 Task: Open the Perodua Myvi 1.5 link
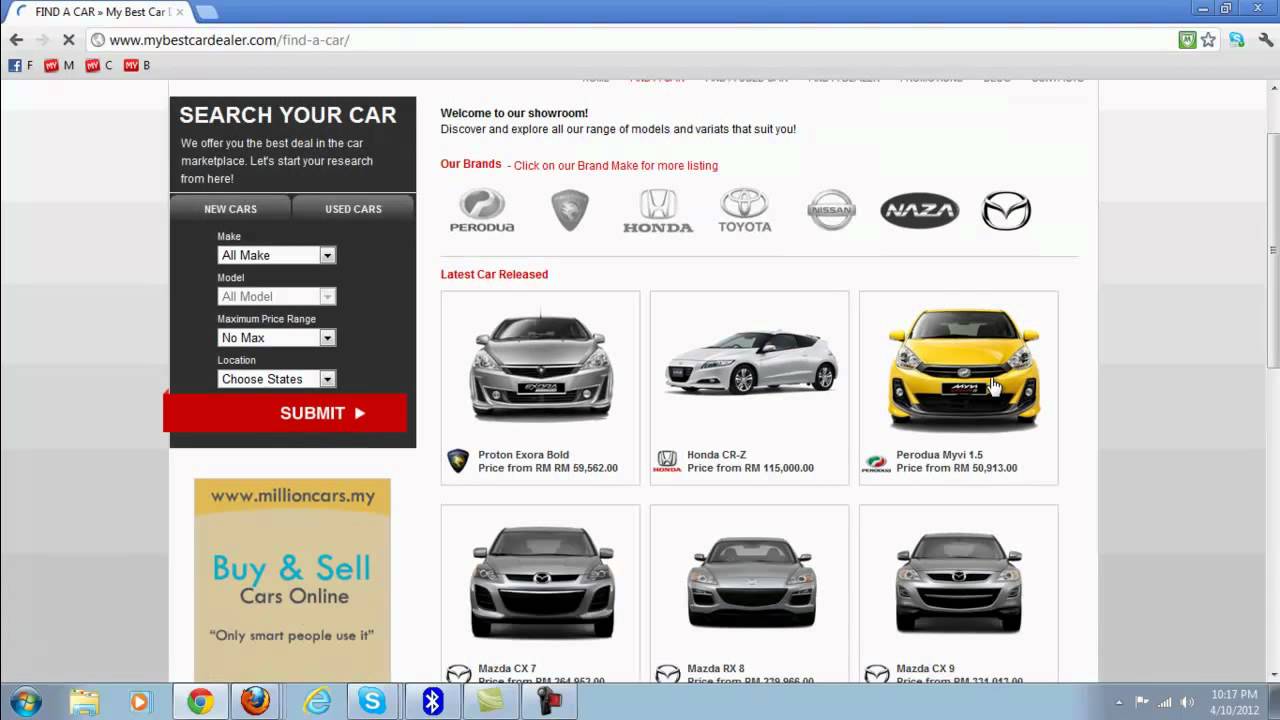click(939, 455)
